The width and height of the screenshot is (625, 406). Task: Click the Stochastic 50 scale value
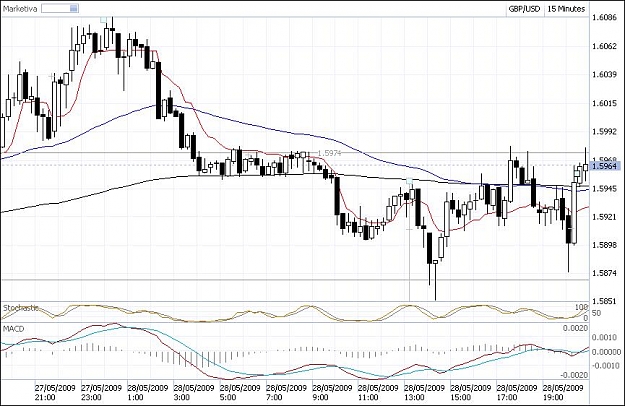(x=596, y=313)
